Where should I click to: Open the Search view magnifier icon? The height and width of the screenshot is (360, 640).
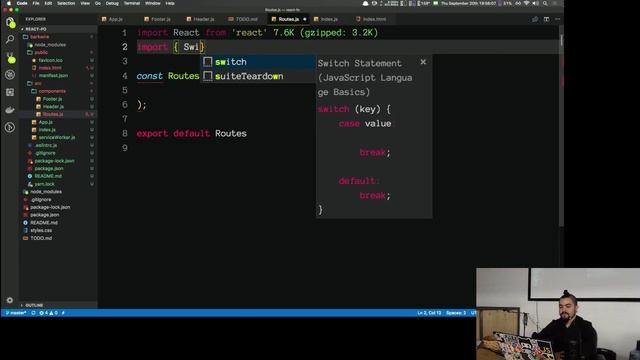(10, 39)
